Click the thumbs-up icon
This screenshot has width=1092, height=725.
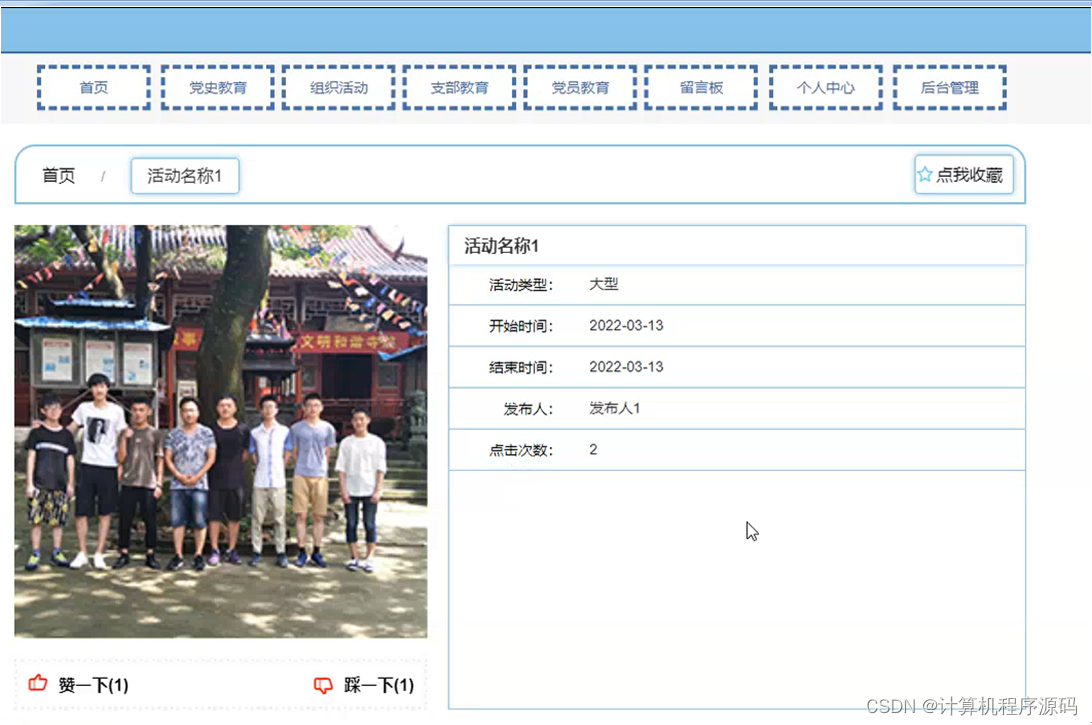pyautogui.click(x=38, y=683)
